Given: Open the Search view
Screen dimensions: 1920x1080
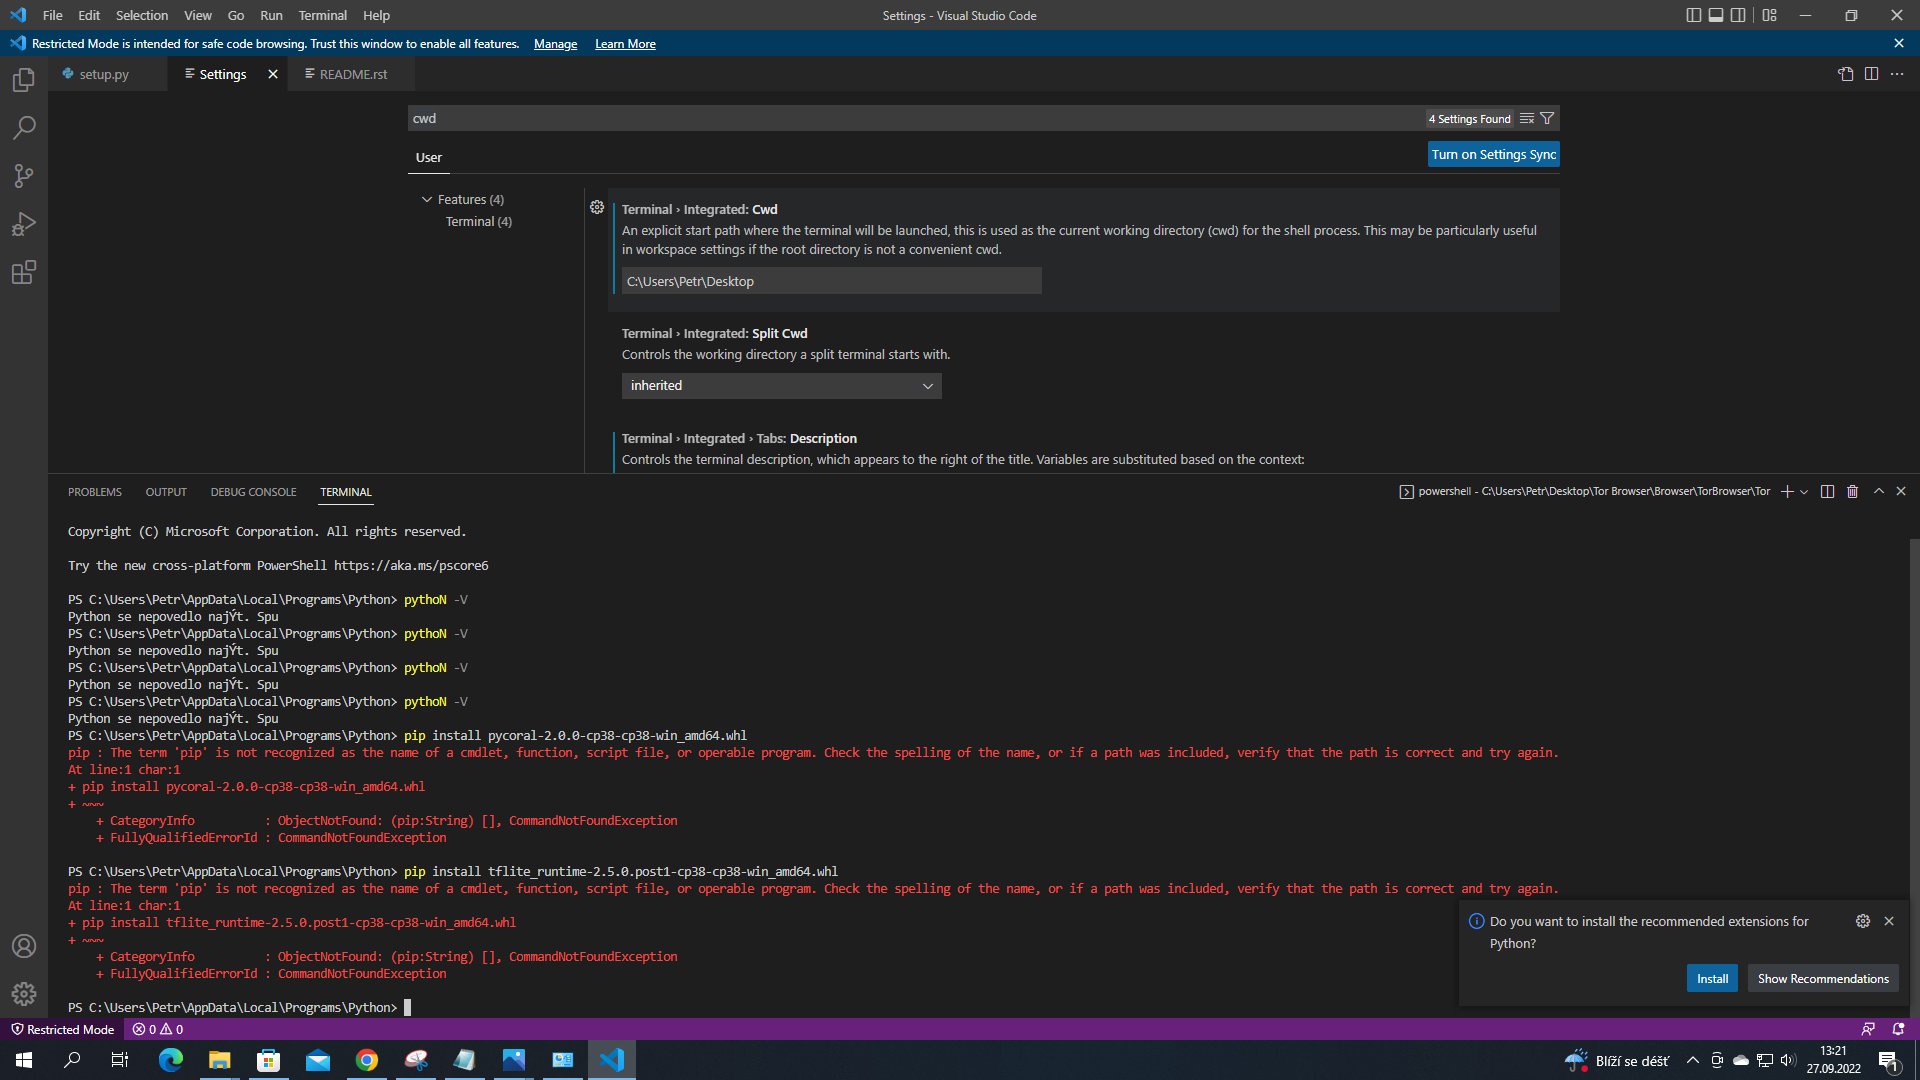Looking at the screenshot, I should point(24,128).
